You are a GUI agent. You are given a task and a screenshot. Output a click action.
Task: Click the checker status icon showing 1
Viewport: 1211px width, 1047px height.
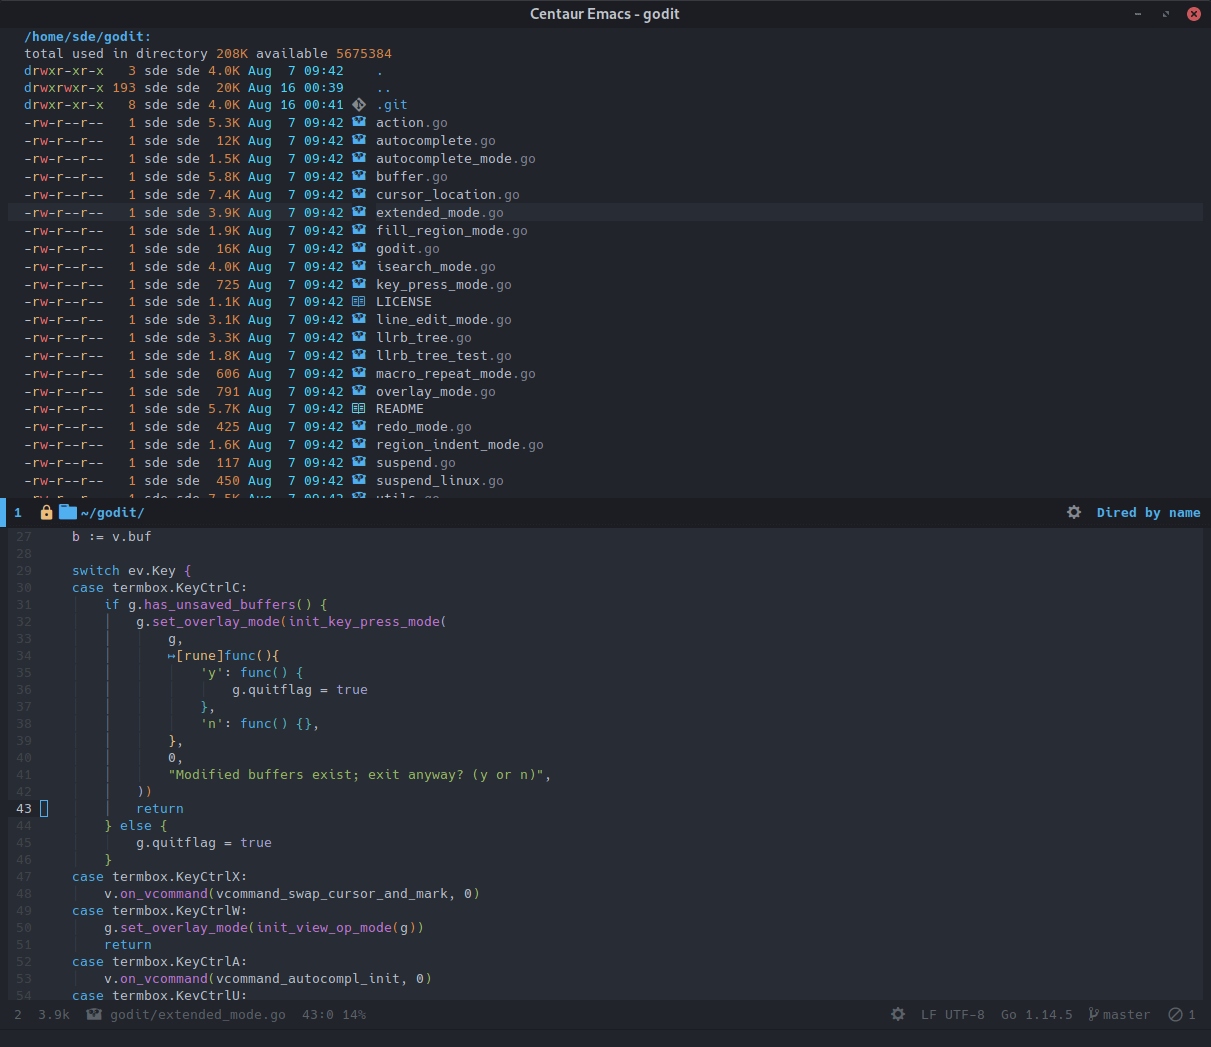(x=1175, y=1014)
